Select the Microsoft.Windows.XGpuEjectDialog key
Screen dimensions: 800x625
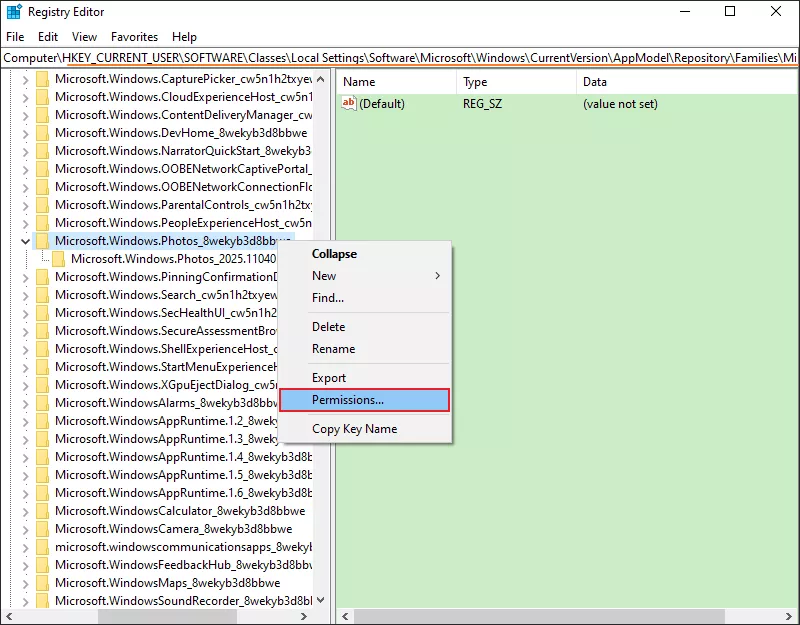[166, 385]
